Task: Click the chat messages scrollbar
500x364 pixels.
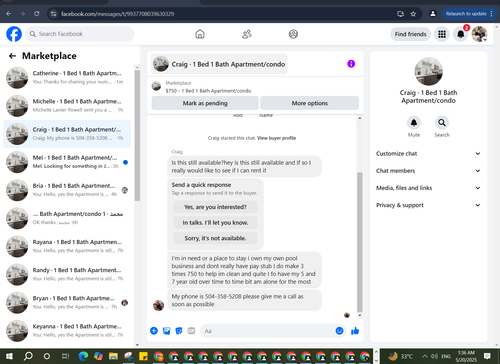Action: click(x=360, y=242)
